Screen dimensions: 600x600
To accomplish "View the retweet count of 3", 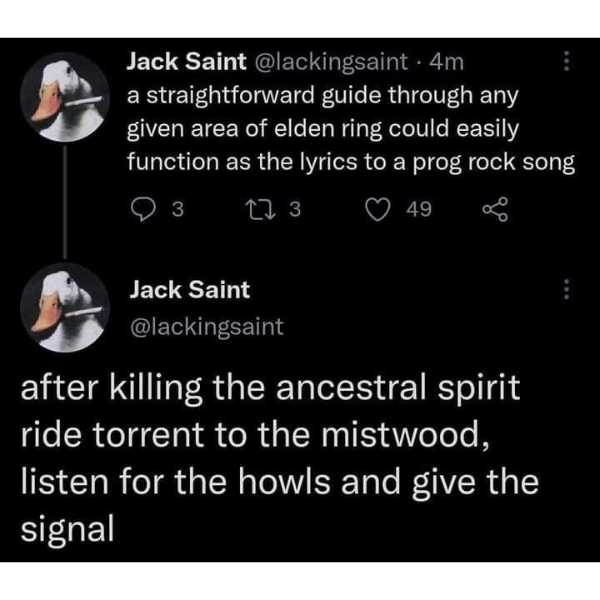I will pos(295,209).
